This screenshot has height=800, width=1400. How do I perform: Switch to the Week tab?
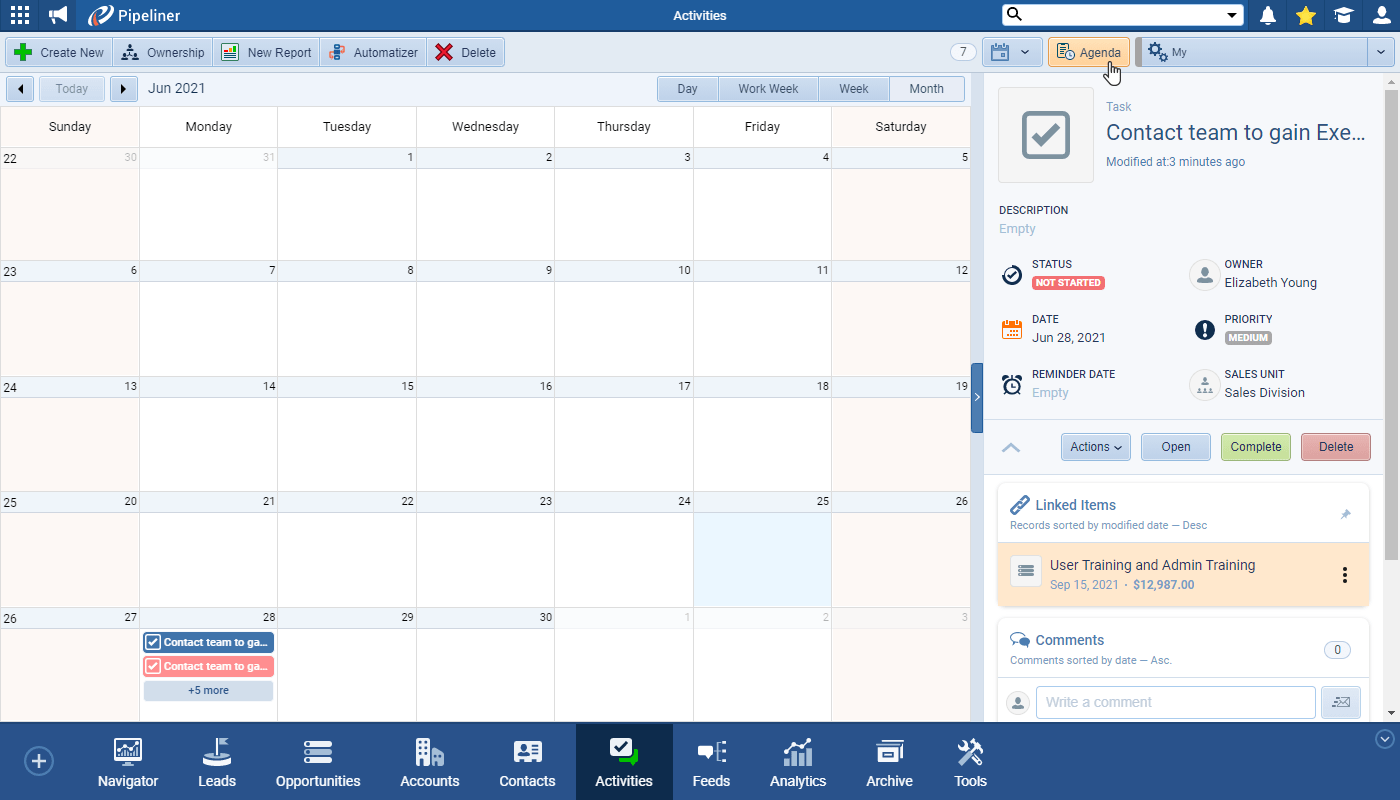point(854,88)
